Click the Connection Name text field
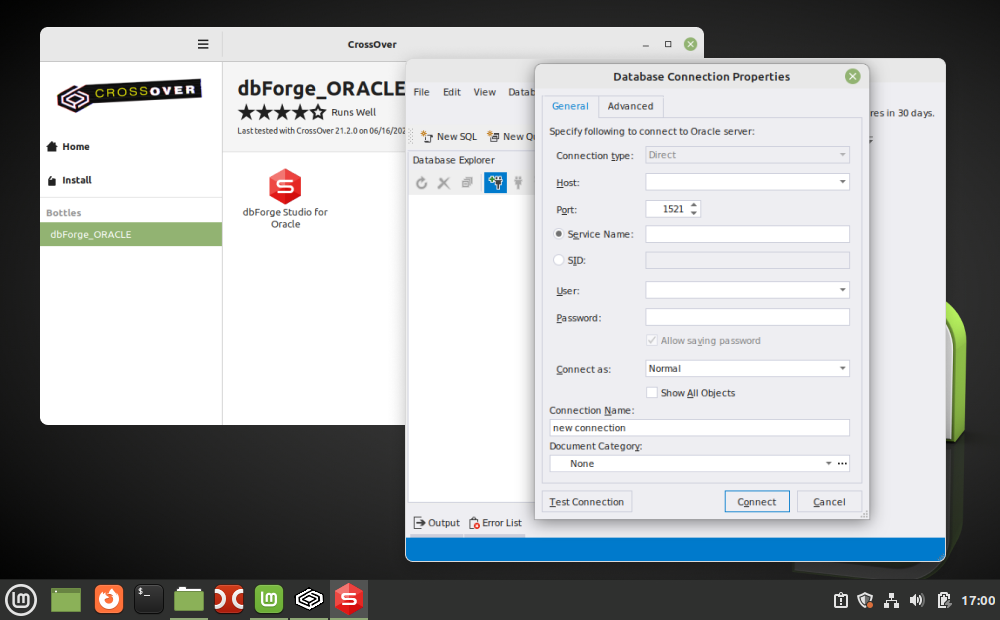Screen dimensions: 1000x620 tap(699, 427)
